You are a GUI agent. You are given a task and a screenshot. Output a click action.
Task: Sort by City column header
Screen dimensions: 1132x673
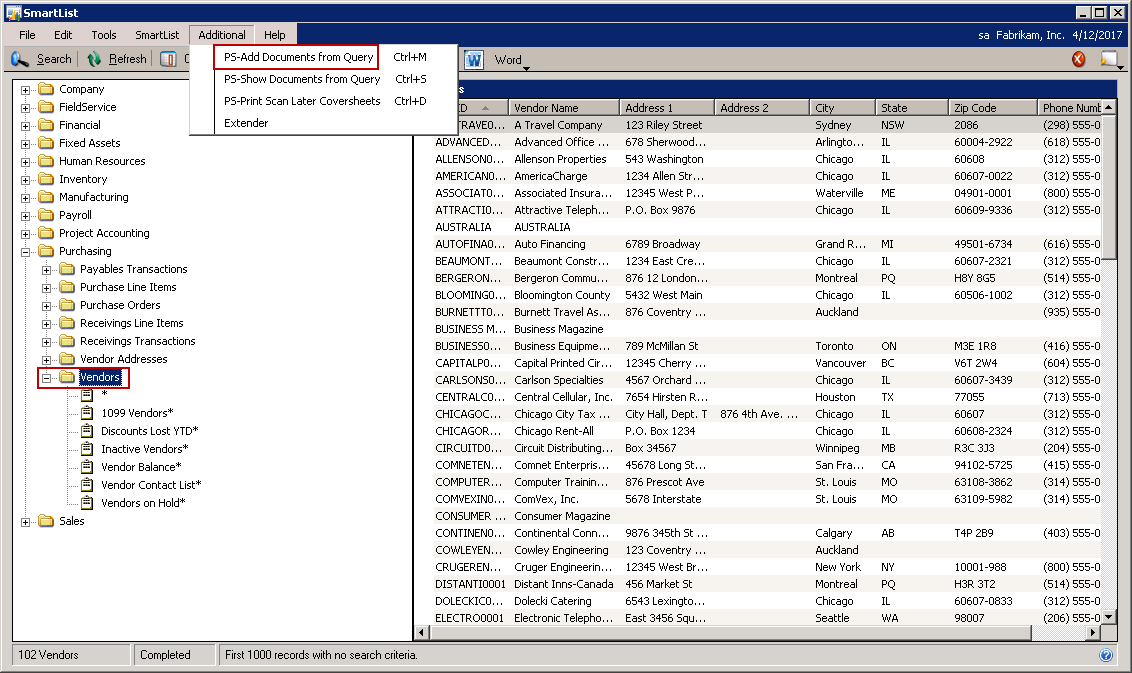tap(842, 108)
